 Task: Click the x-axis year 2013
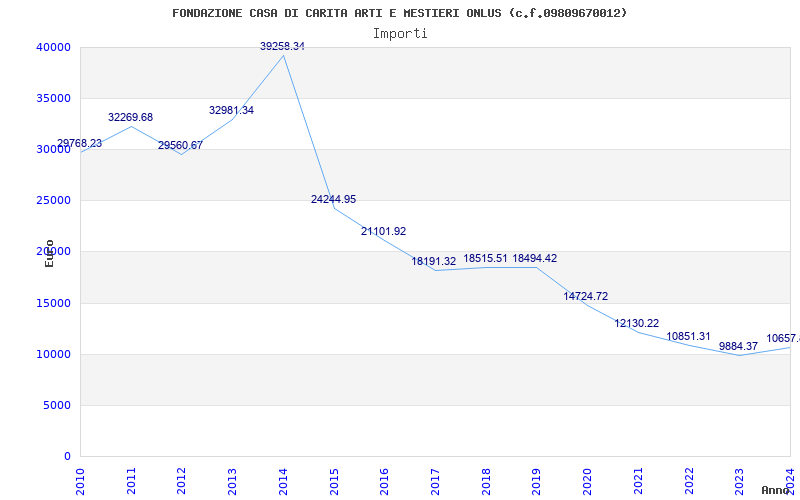233,482
